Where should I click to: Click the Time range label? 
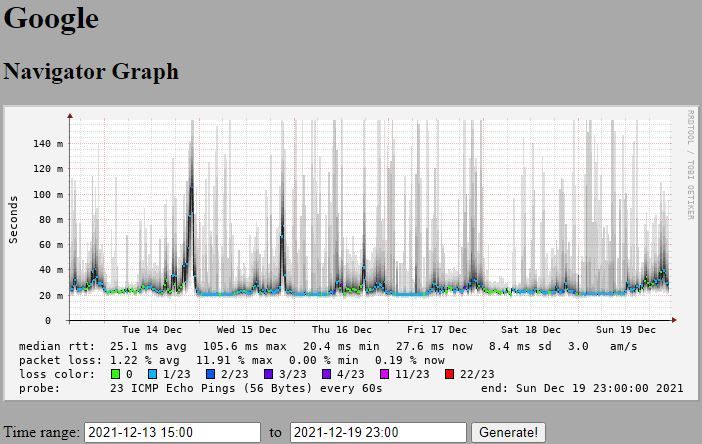click(42, 432)
